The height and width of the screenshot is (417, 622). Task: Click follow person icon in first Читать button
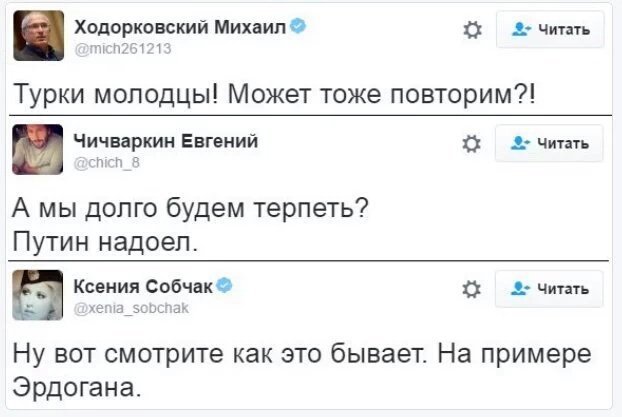point(521,29)
